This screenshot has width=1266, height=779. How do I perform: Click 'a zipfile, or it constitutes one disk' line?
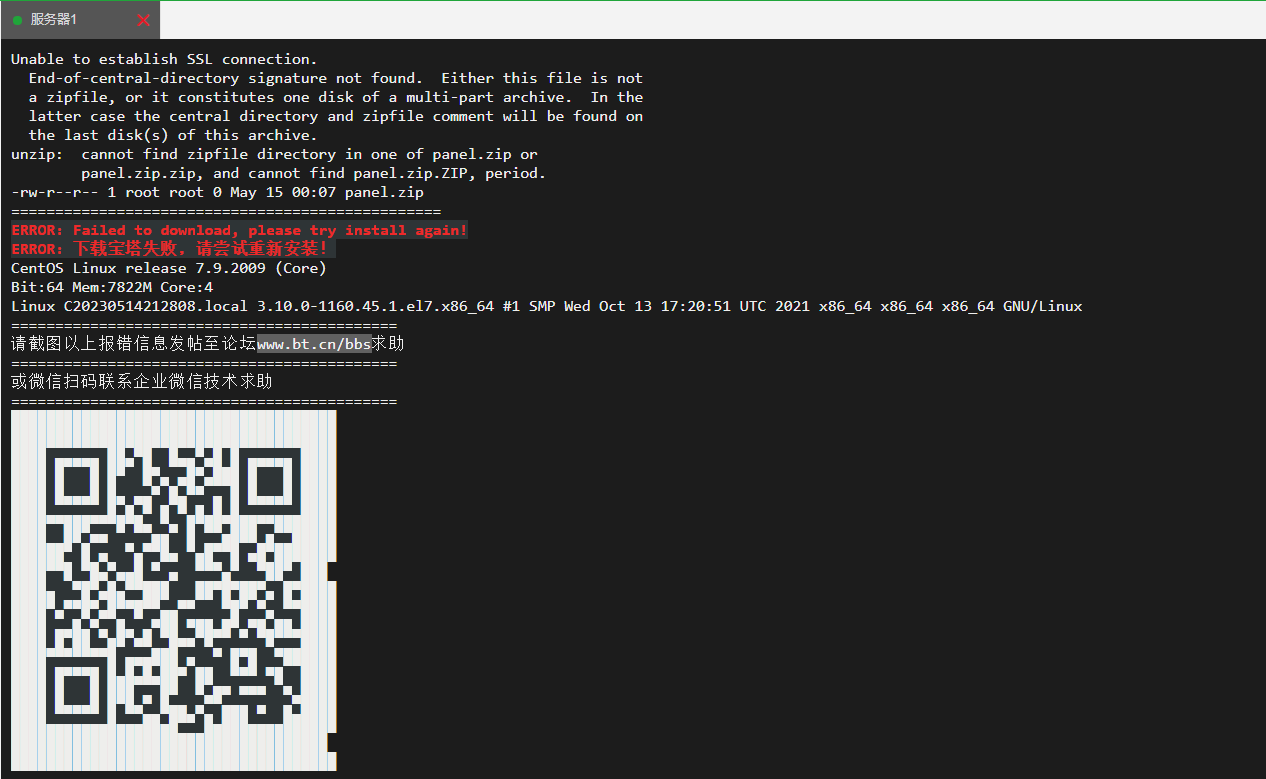(x=336, y=97)
